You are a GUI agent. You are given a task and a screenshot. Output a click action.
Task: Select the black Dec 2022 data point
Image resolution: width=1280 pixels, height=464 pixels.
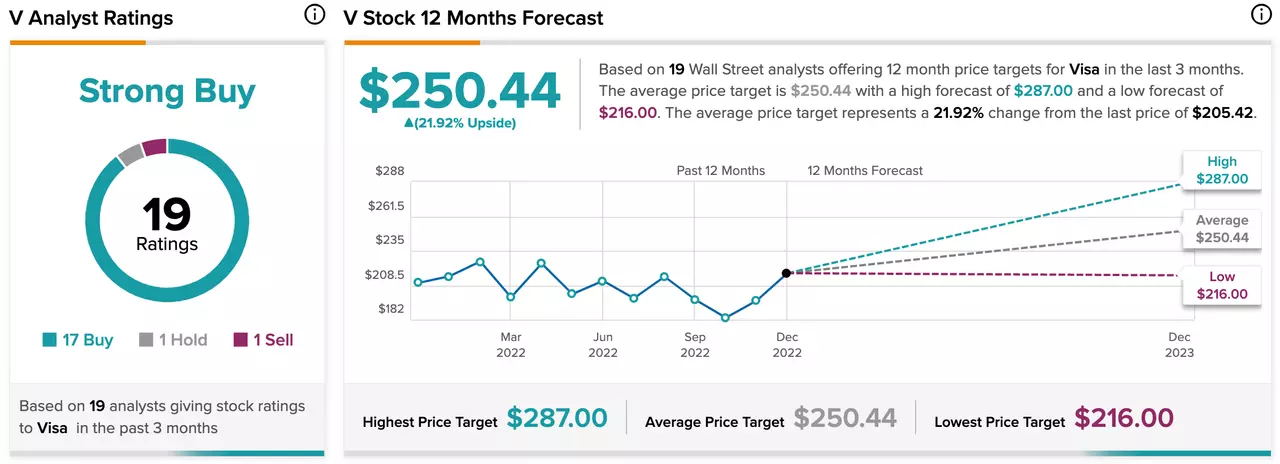[786, 272]
